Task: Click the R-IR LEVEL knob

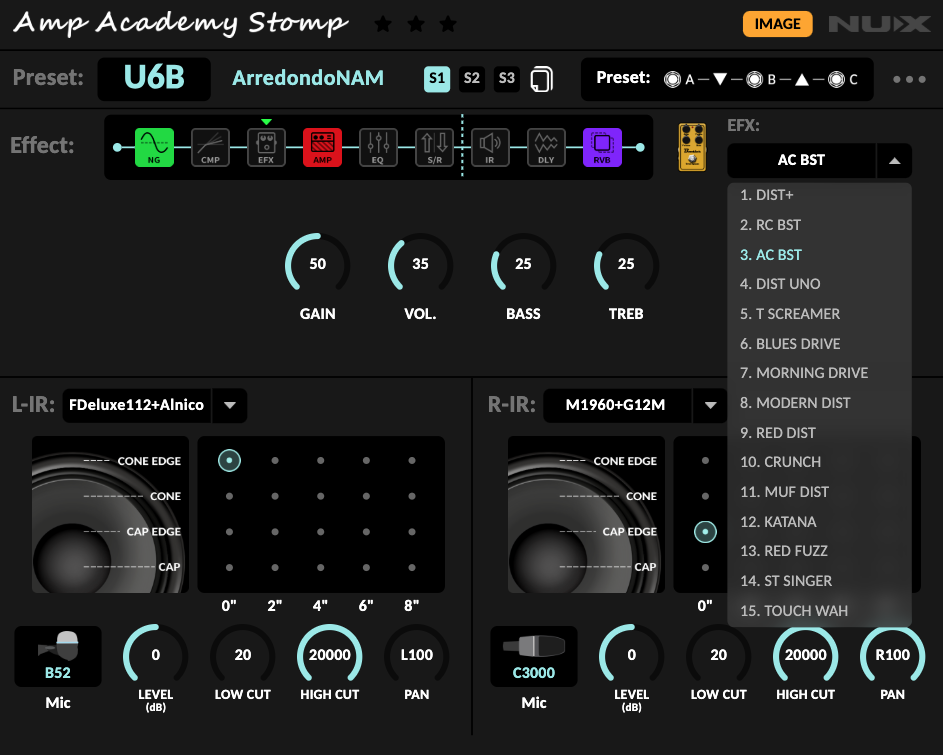Action: [631, 655]
